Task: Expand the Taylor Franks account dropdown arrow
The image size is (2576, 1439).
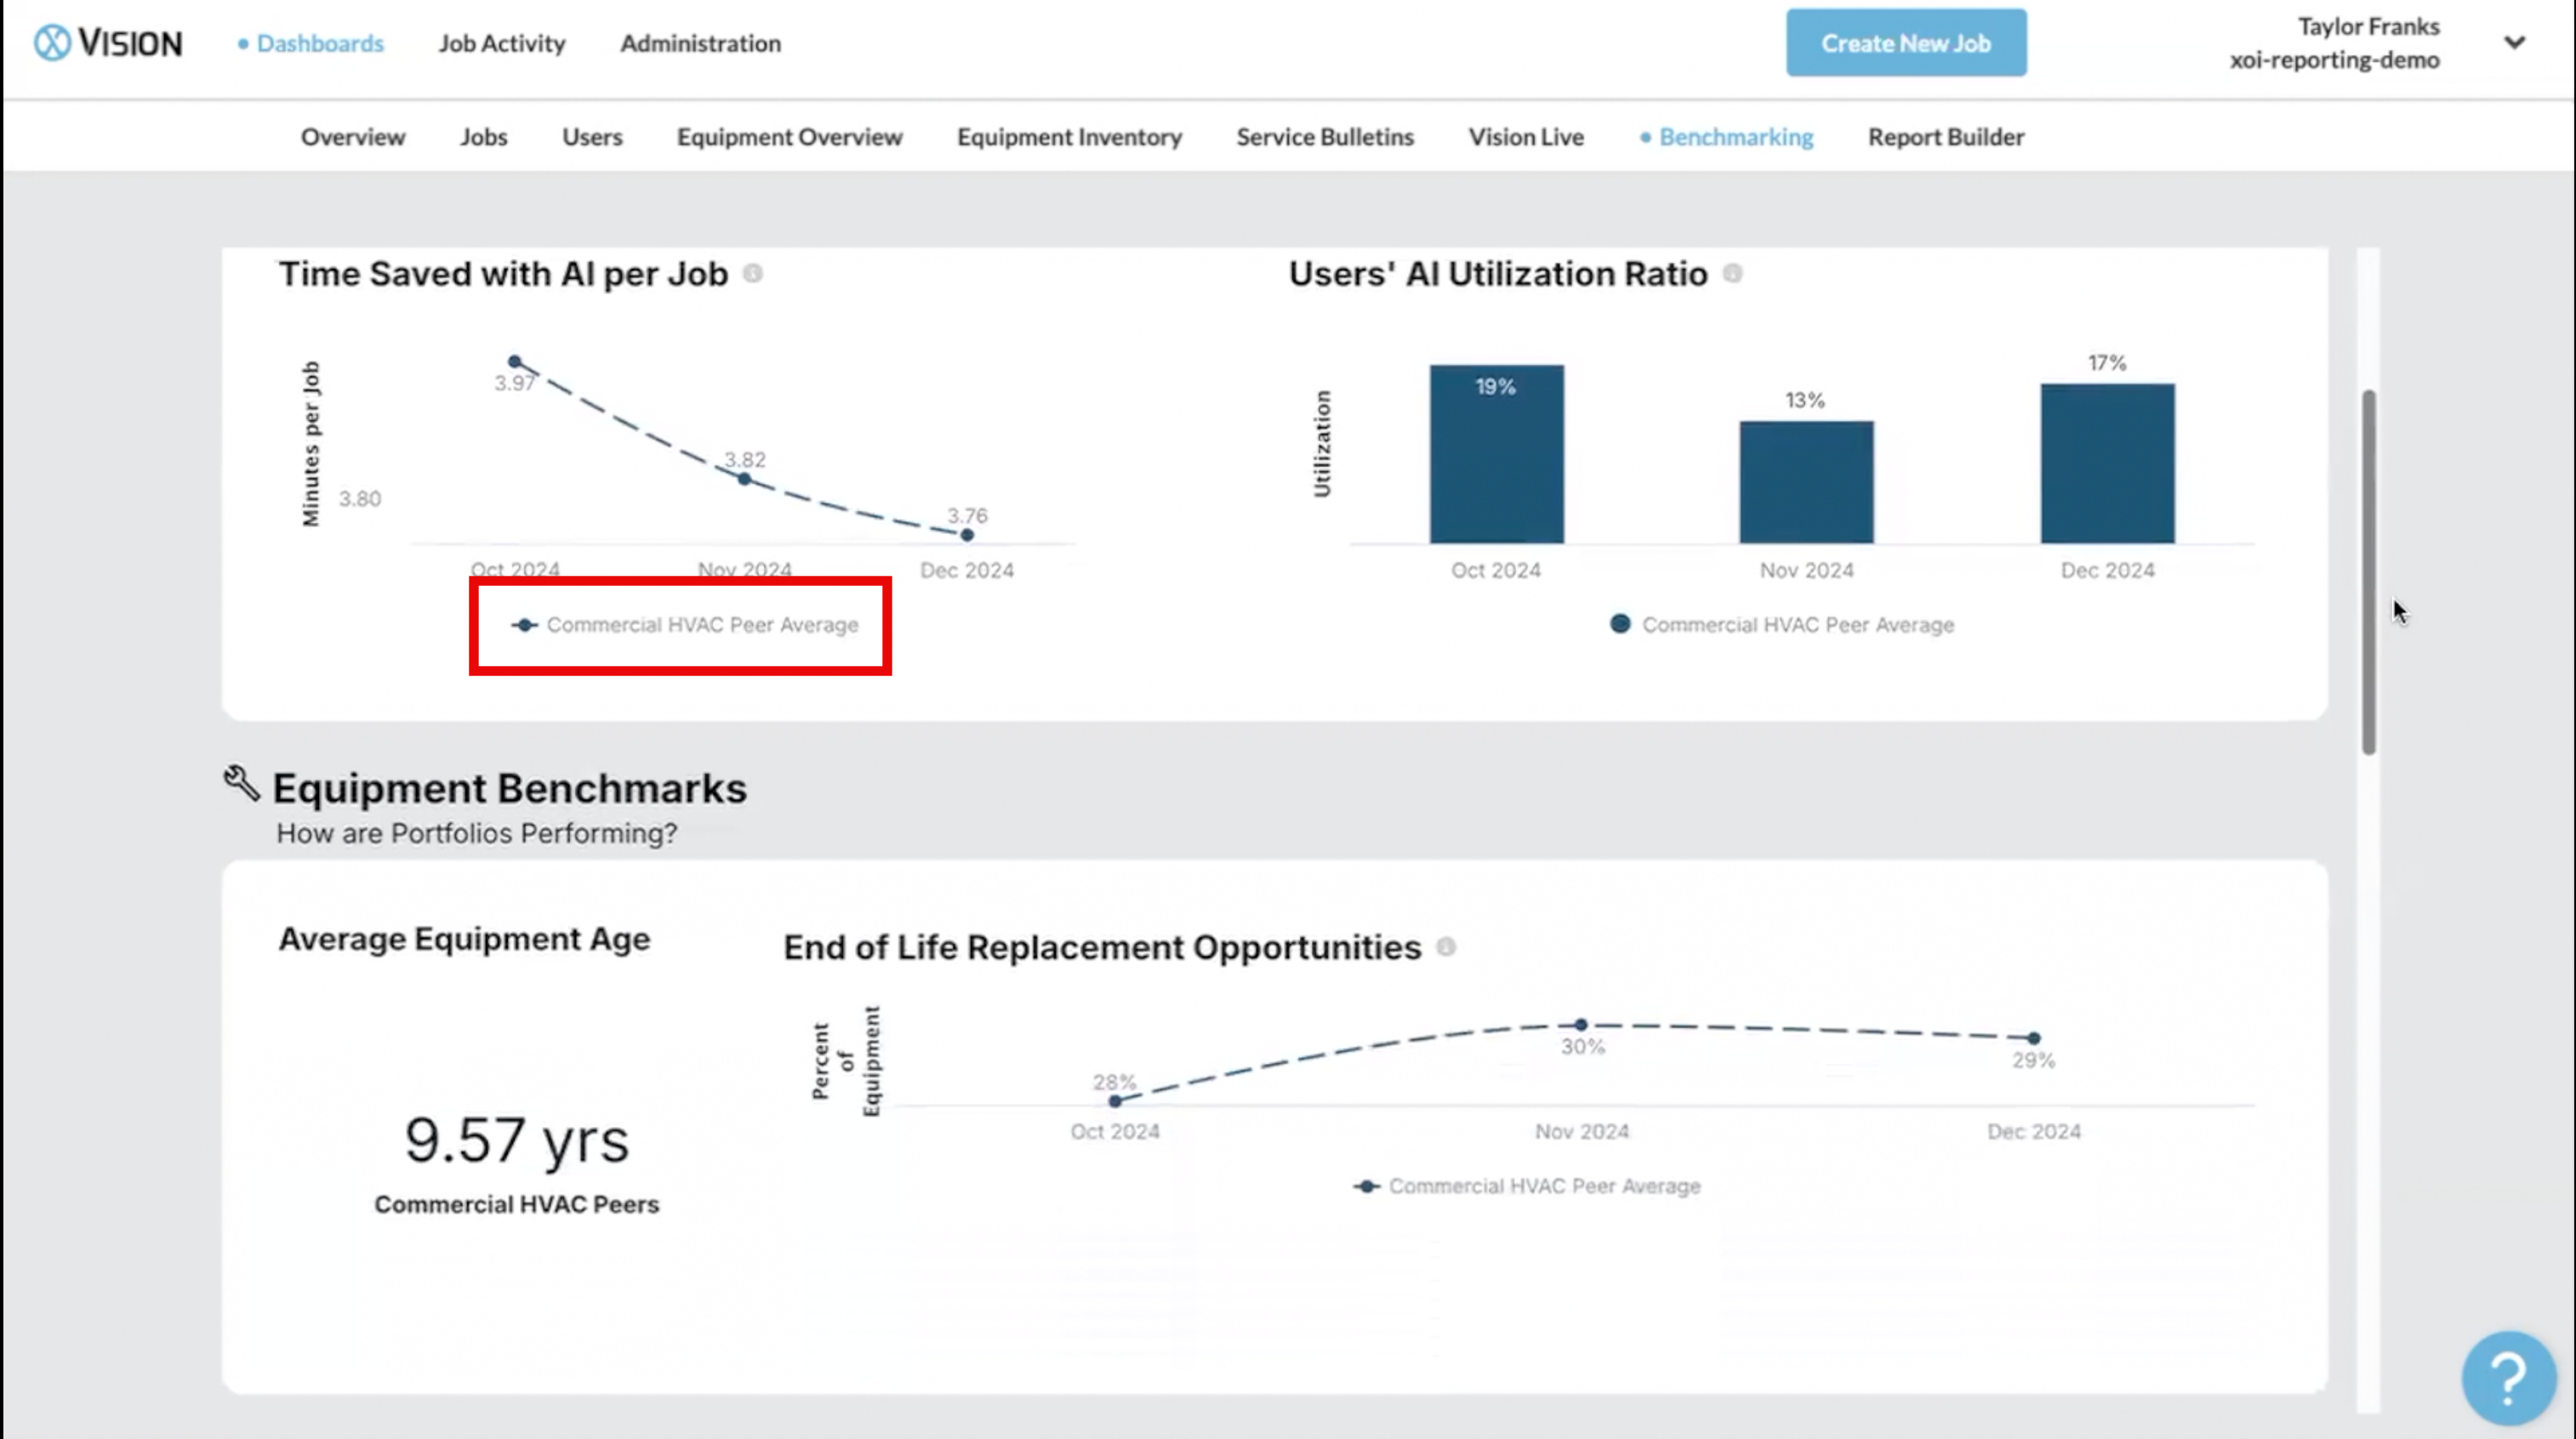Action: tap(2514, 43)
